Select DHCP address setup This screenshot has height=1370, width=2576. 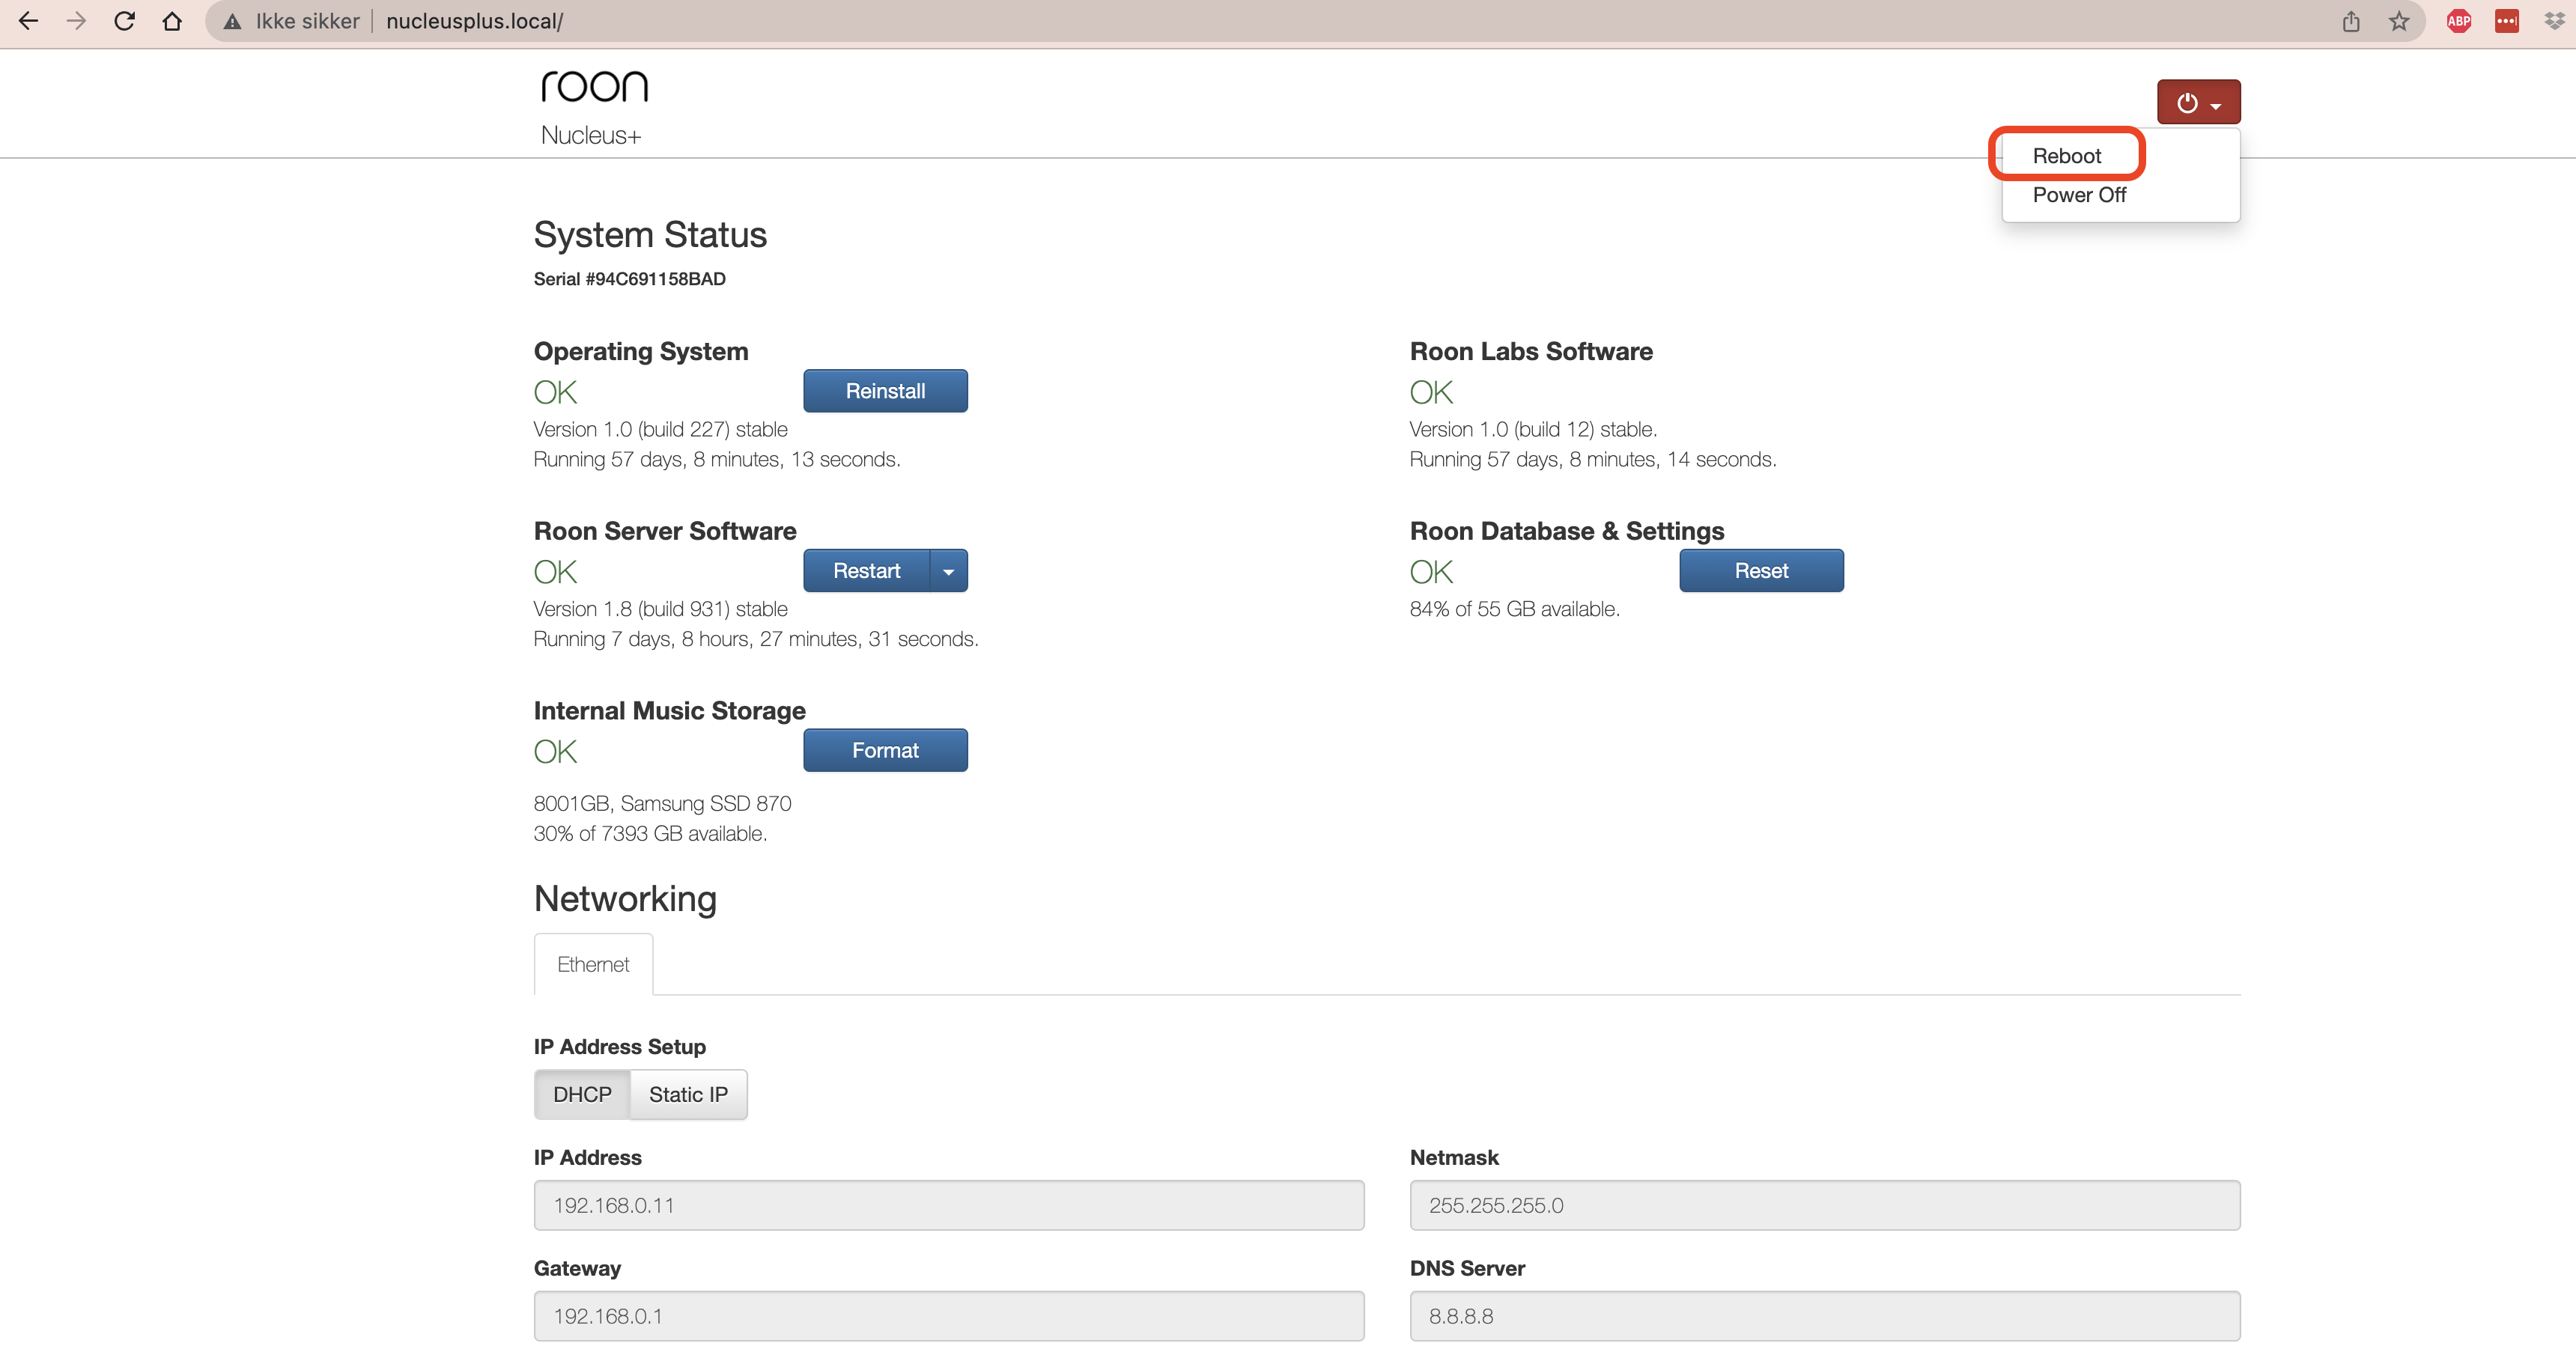582,1095
